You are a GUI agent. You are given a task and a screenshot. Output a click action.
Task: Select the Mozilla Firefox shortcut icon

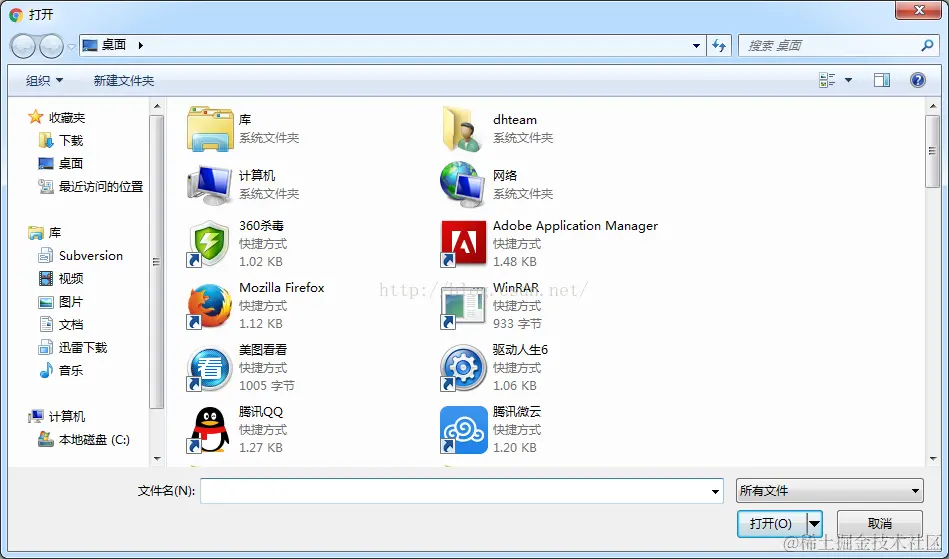click(x=209, y=306)
